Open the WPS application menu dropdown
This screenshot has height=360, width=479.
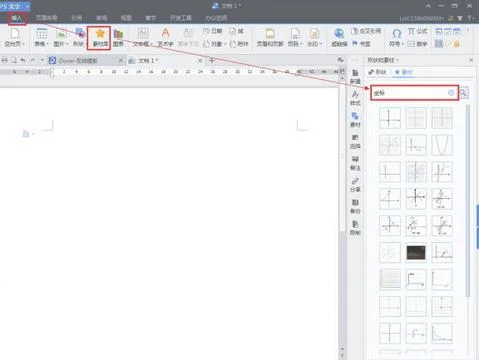(27, 6)
